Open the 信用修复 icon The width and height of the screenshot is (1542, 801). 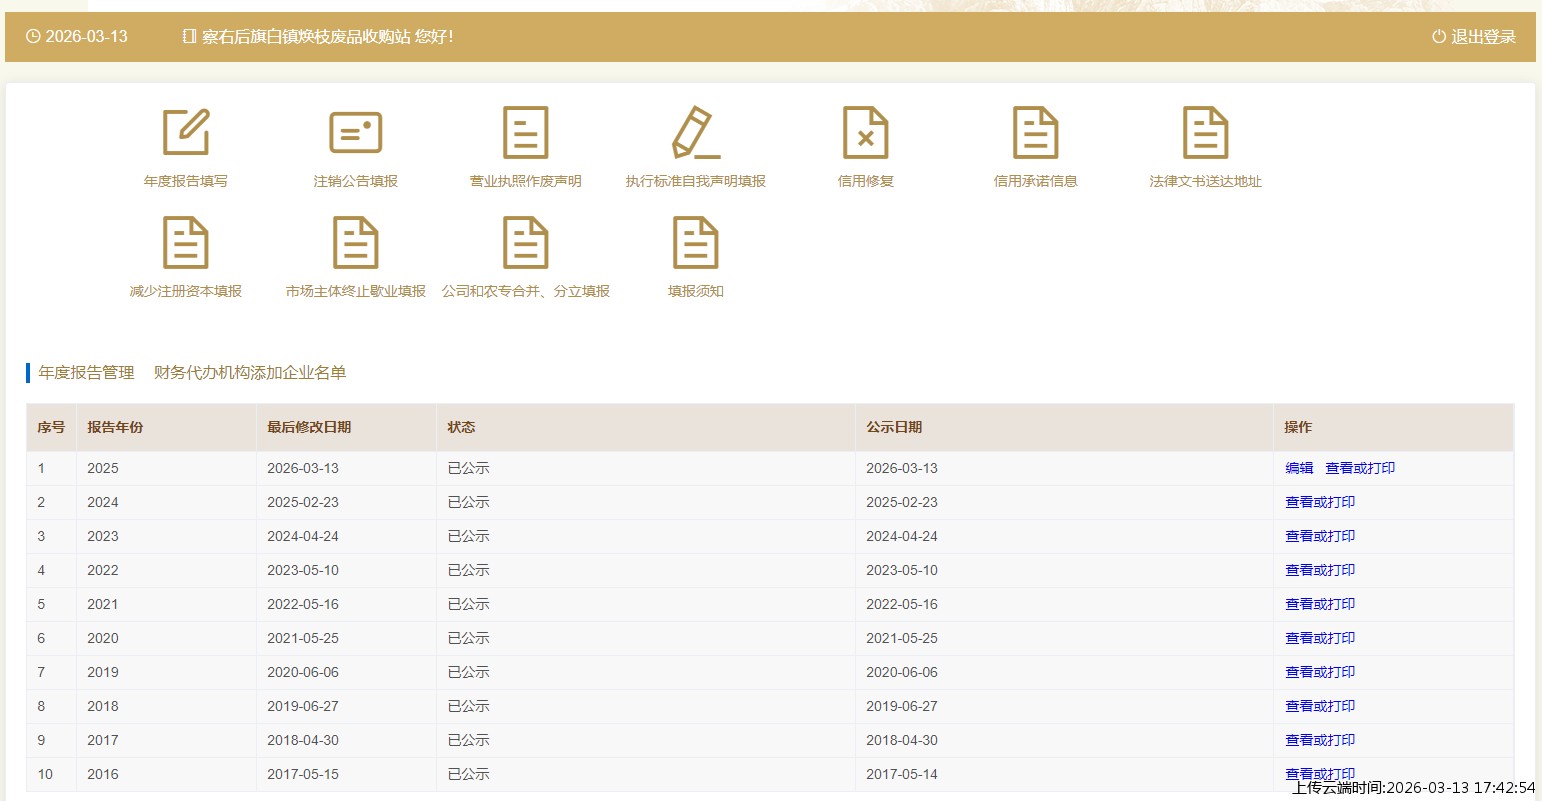866,133
